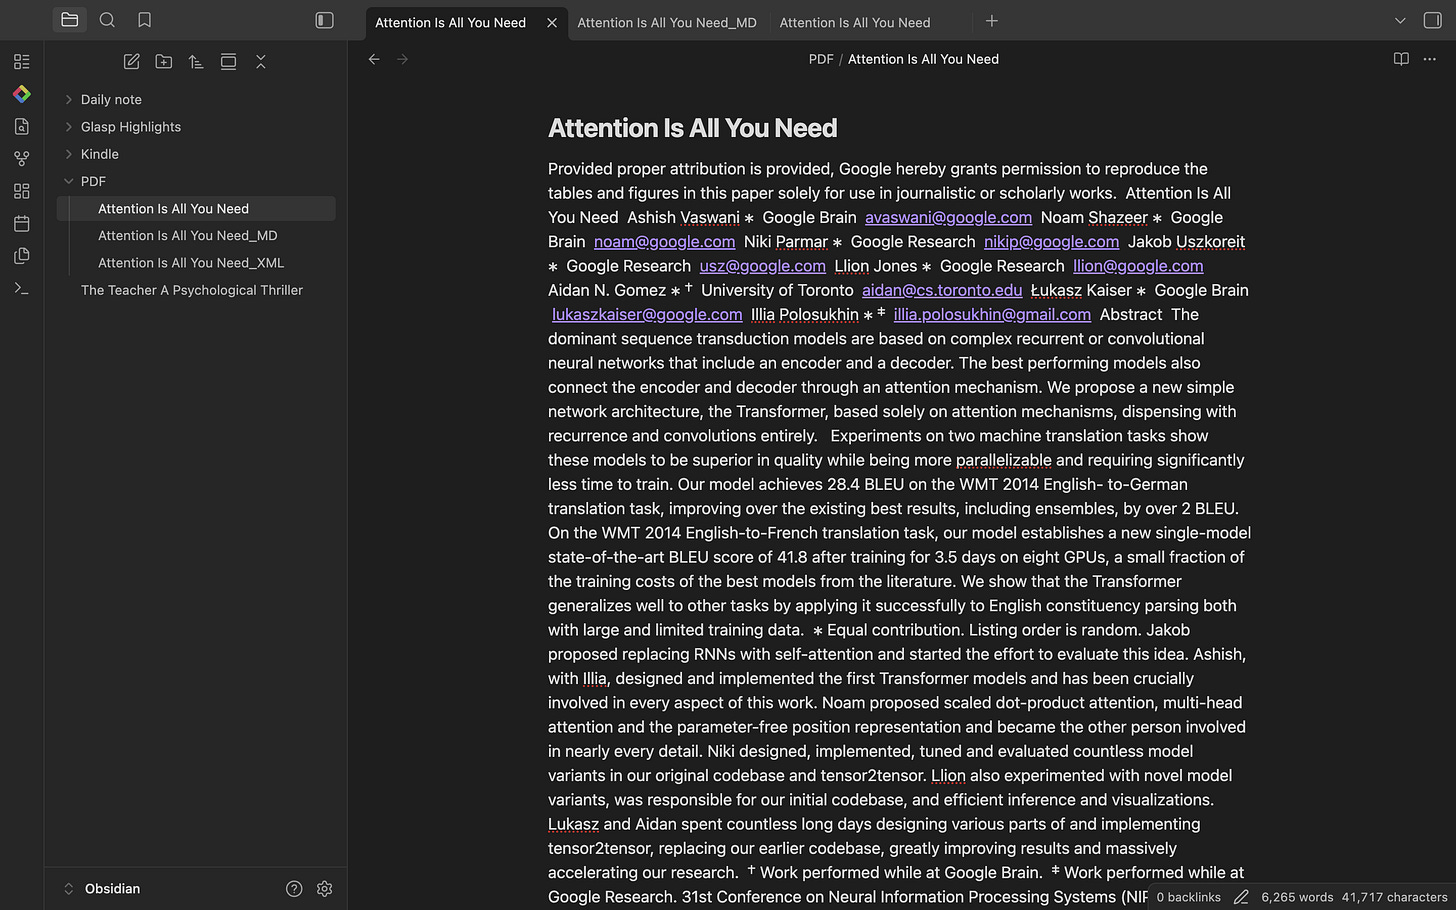Image resolution: width=1456 pixels, height=910 pixels.
Task: Open canvas grid ribbon icon
Action: pyautogui.click(x=22, y=191)
